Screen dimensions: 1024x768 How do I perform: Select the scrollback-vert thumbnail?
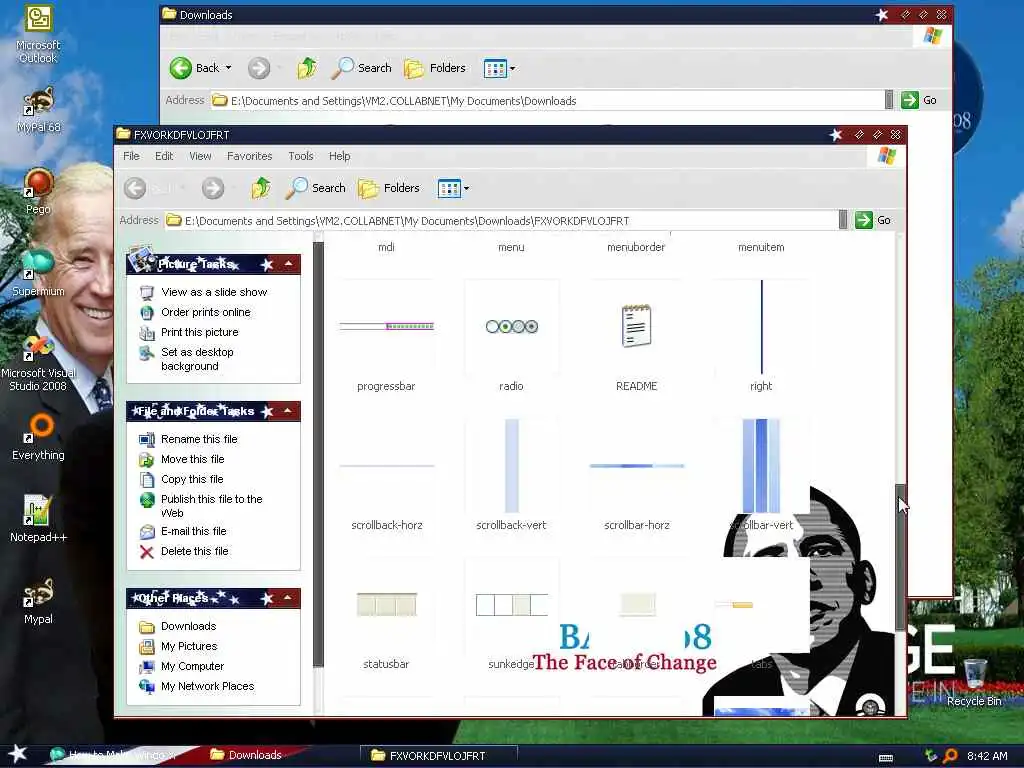pyautogui.click(x=511, y=466)
